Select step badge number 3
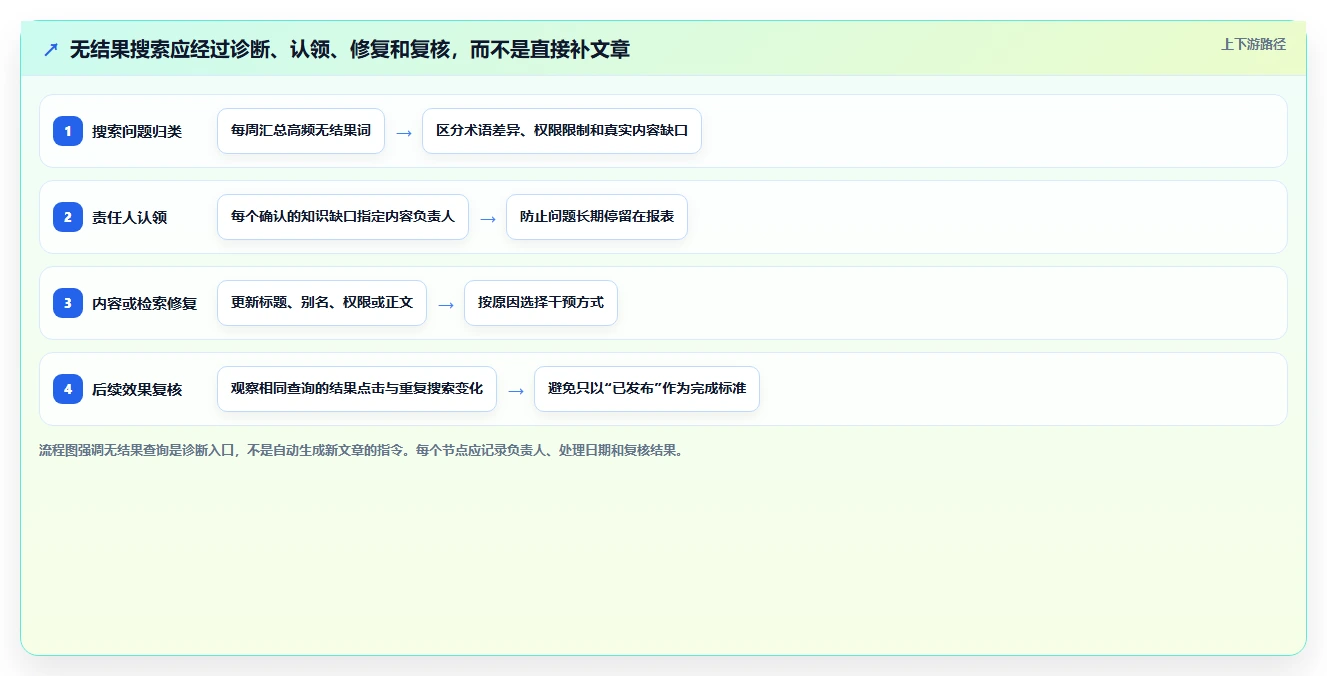Screen dimensions: 1327x676 68,303
